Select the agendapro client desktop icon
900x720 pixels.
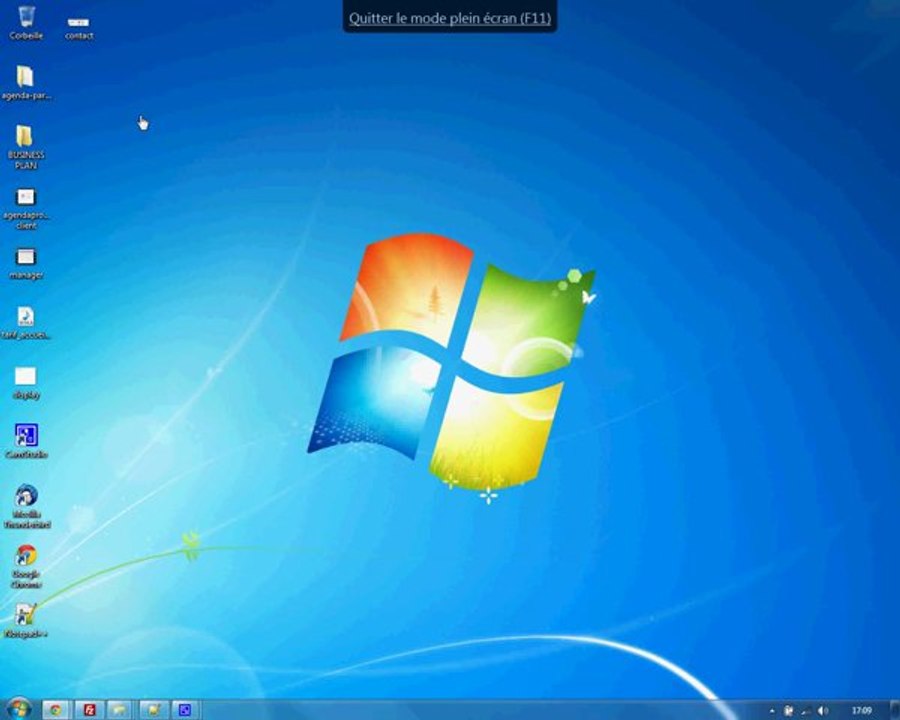[26, 208]
